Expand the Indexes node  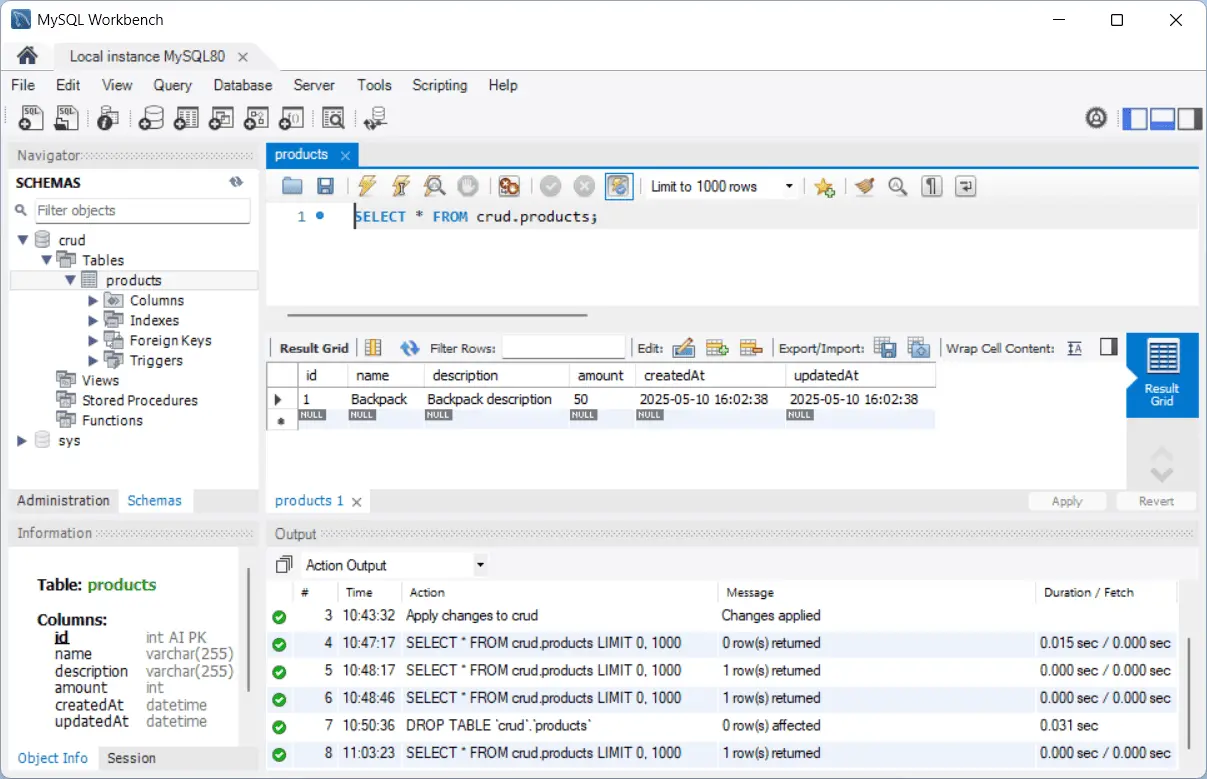[93, 320]
